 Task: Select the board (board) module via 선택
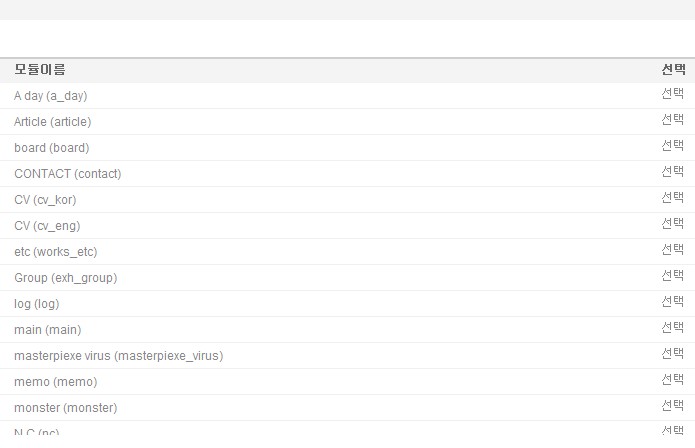tap(672, 146)
